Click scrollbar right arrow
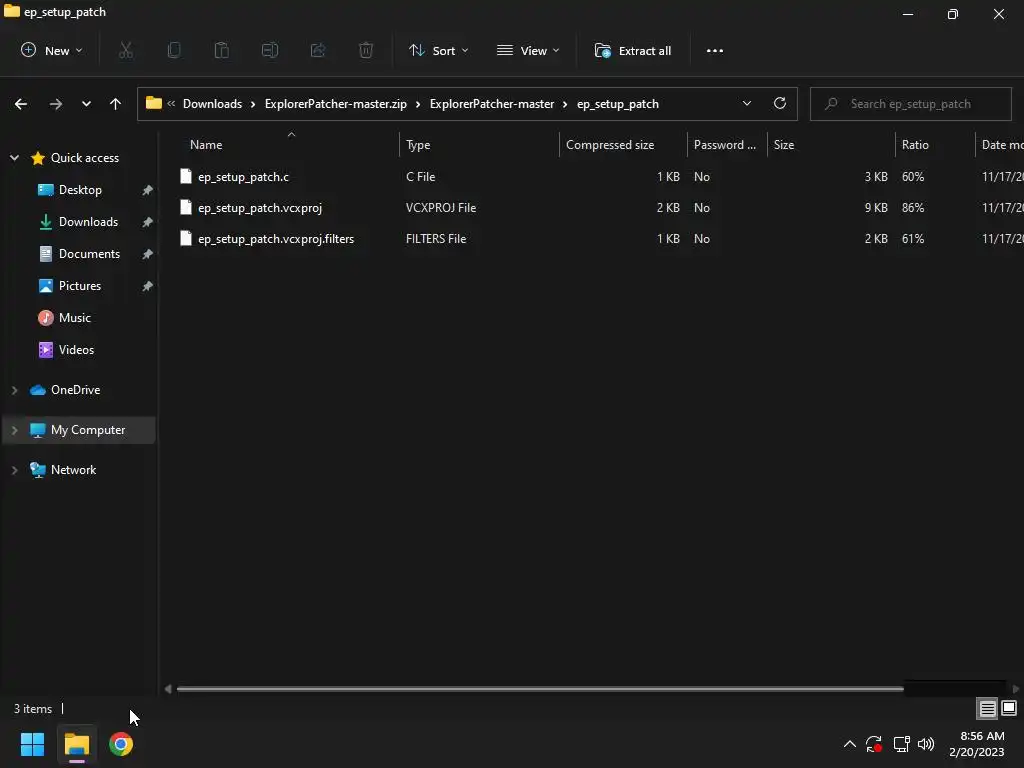1024x768 pixels. pos(1016,689)
